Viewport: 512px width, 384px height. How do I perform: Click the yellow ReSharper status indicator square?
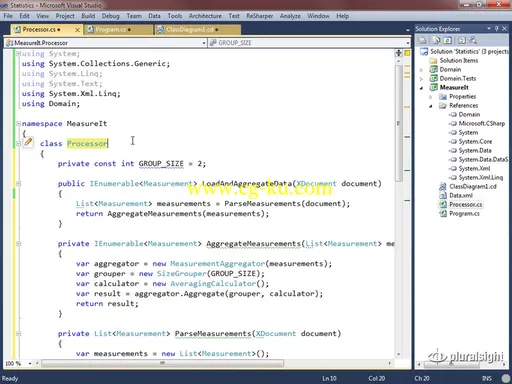pos(407,53)
